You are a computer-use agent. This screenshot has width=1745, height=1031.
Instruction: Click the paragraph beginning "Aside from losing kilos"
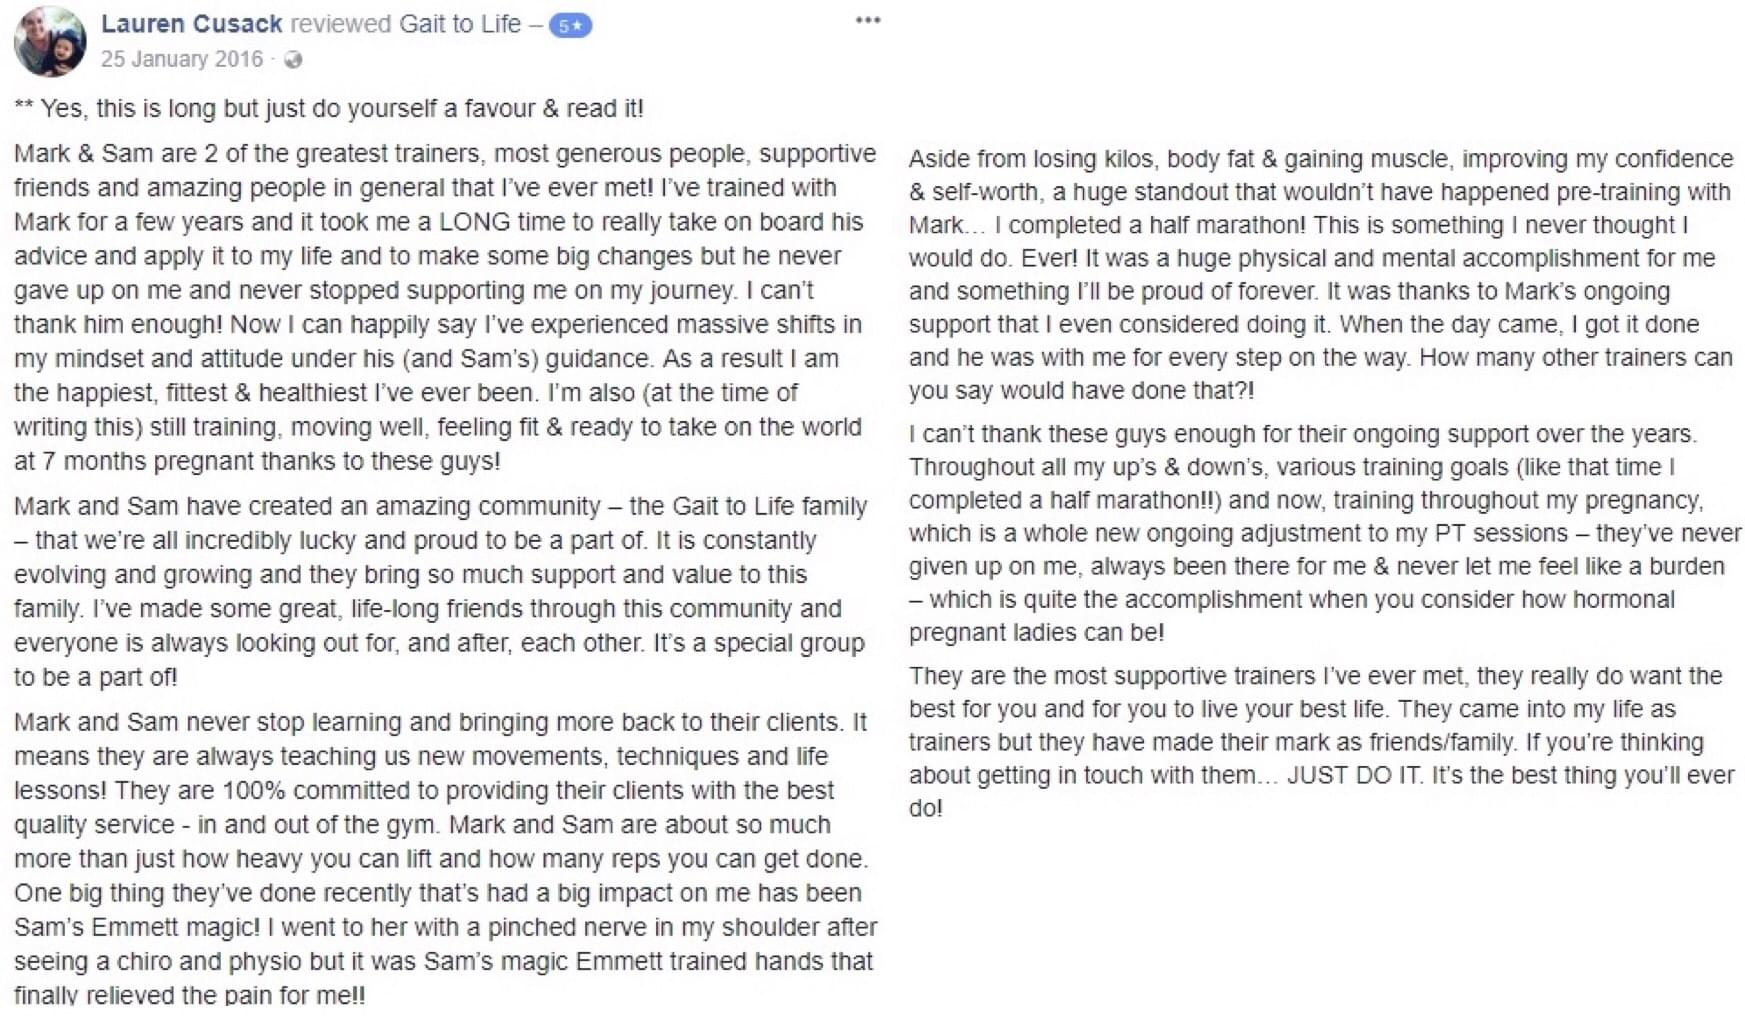pyautogui.click(x=1320, y=274)
